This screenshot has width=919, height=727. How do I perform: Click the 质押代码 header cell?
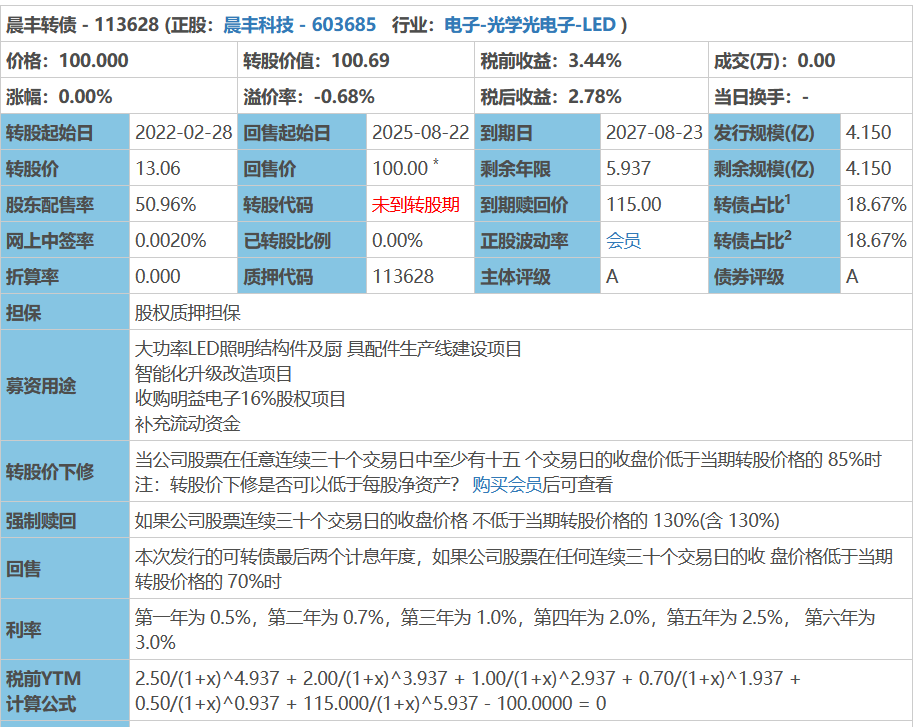(302, 276)
